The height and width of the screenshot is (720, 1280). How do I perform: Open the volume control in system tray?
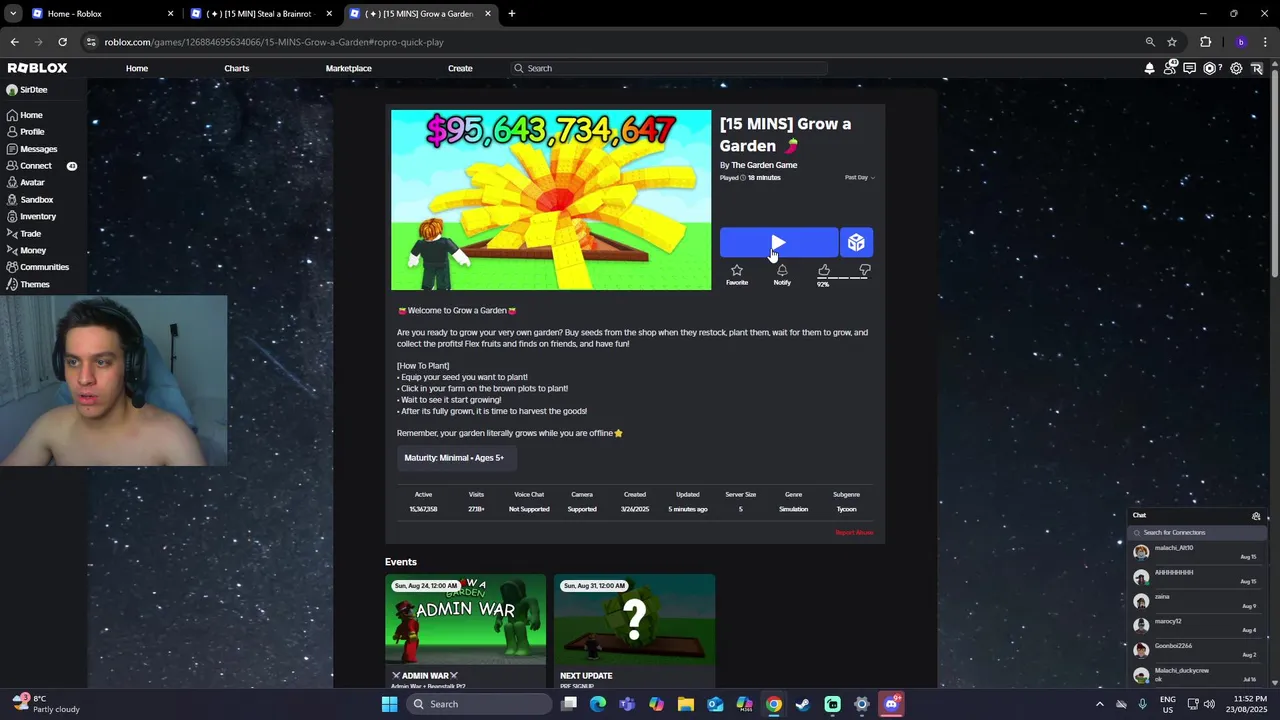(1209, 704)
